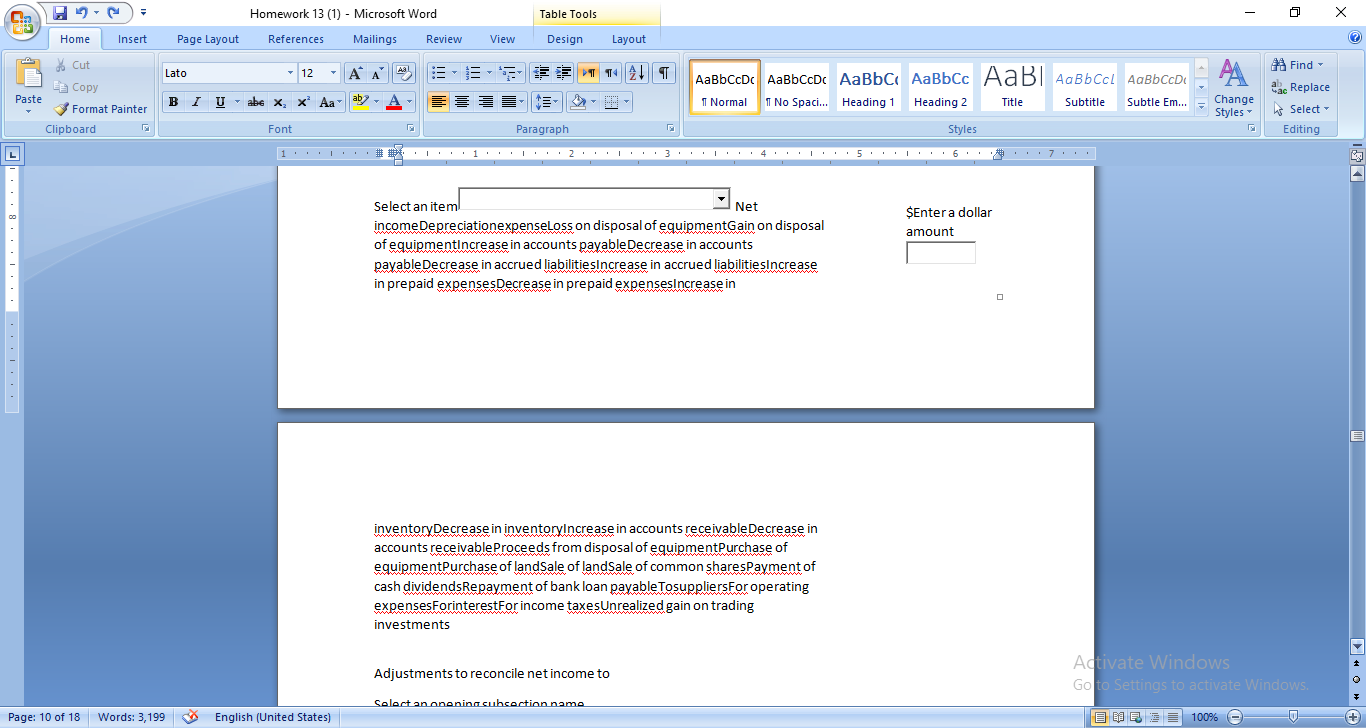1366x728 pixels.
Task: Click the Subscript icon
Action: [x=278, y=102]
